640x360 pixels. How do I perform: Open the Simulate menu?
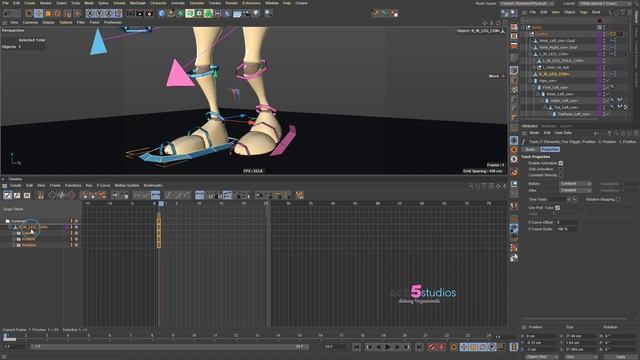pos(197,3)
